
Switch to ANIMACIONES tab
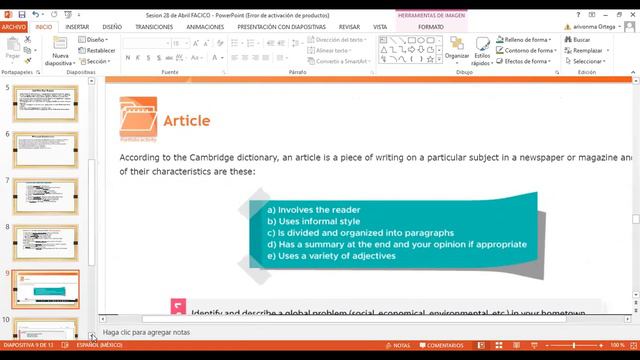205,27
